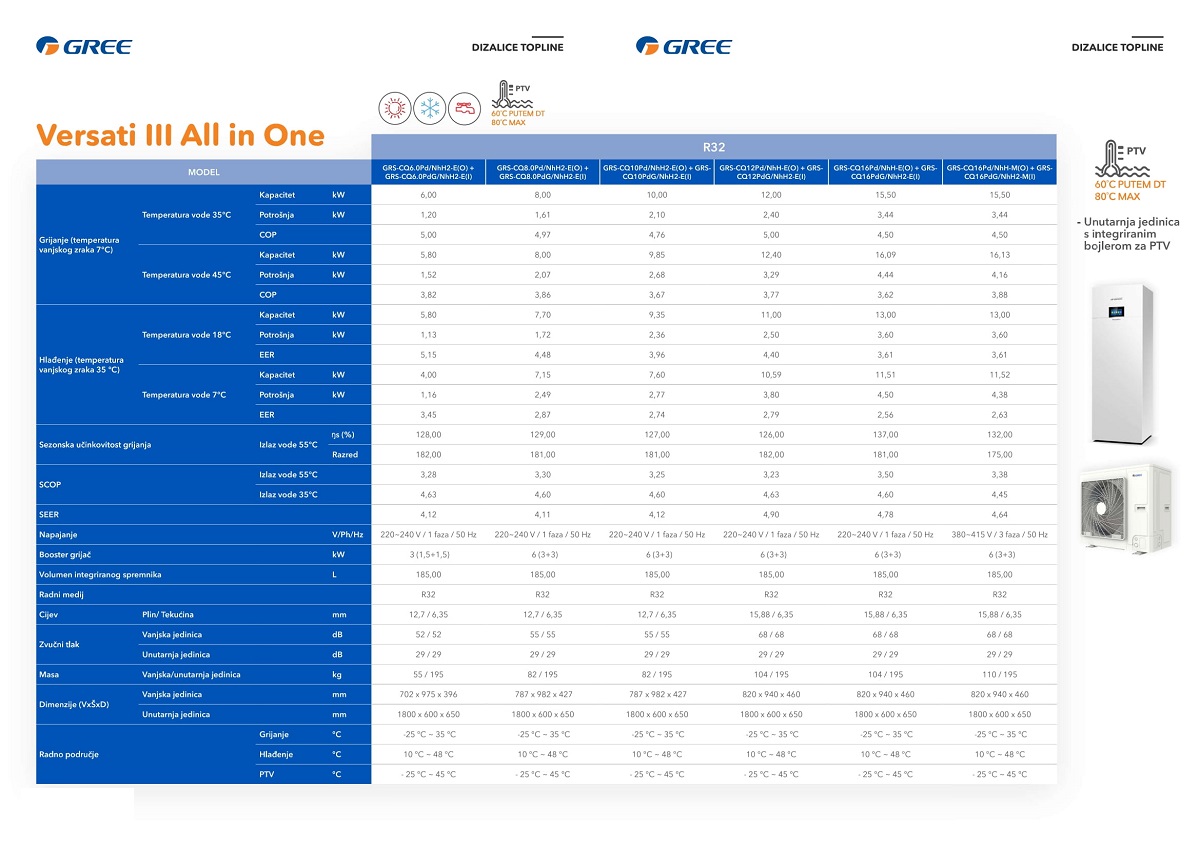Viewport: 1200px width, 848px height.
Task: Click the 4,97 COP value
Action: [542, 235]
